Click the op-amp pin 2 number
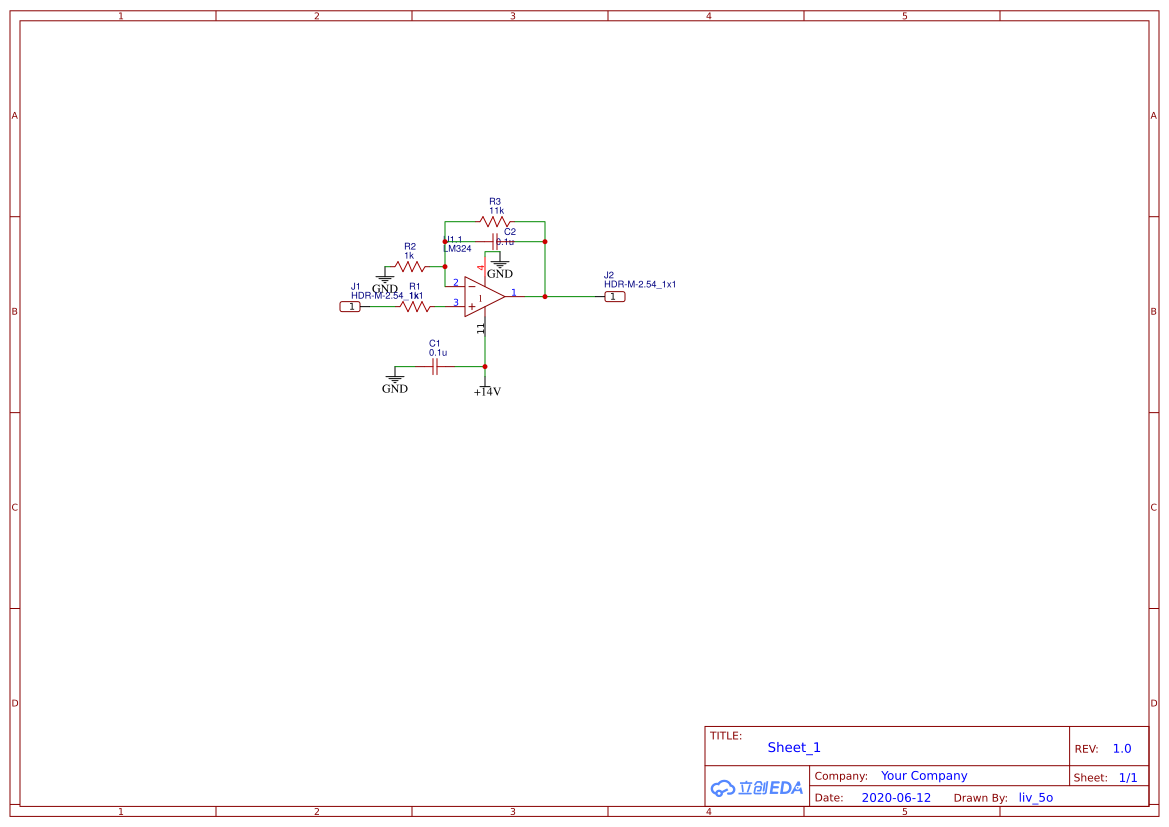1169x827 pixels. click(456, 283)
